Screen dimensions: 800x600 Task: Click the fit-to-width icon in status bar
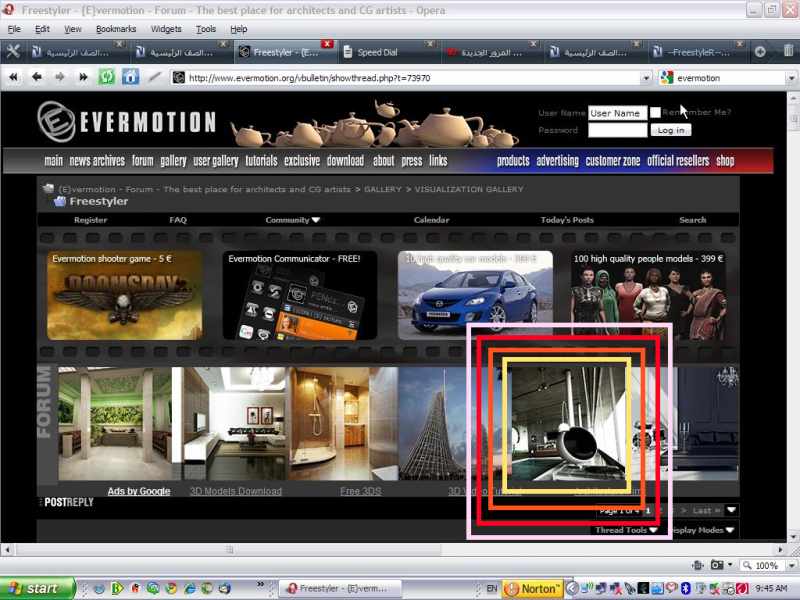tap(697, 565)
